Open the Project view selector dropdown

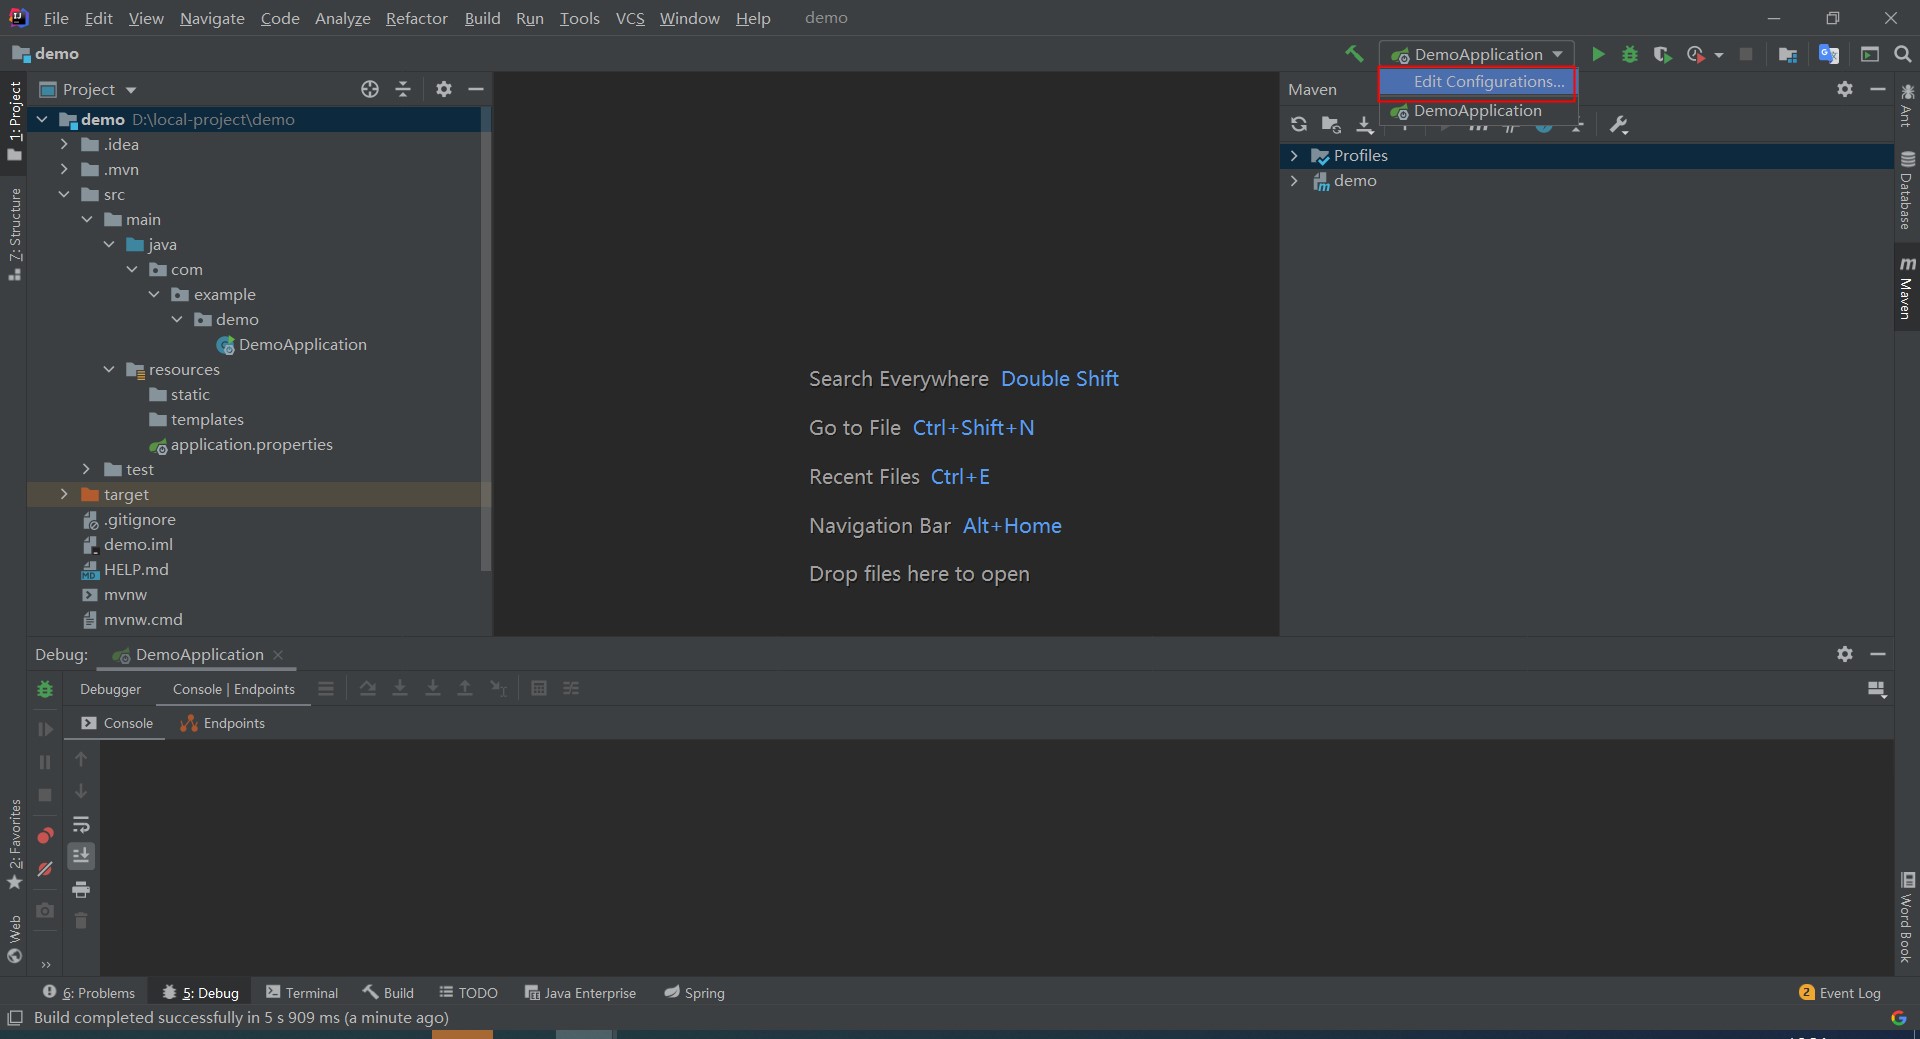coord(88,89)
